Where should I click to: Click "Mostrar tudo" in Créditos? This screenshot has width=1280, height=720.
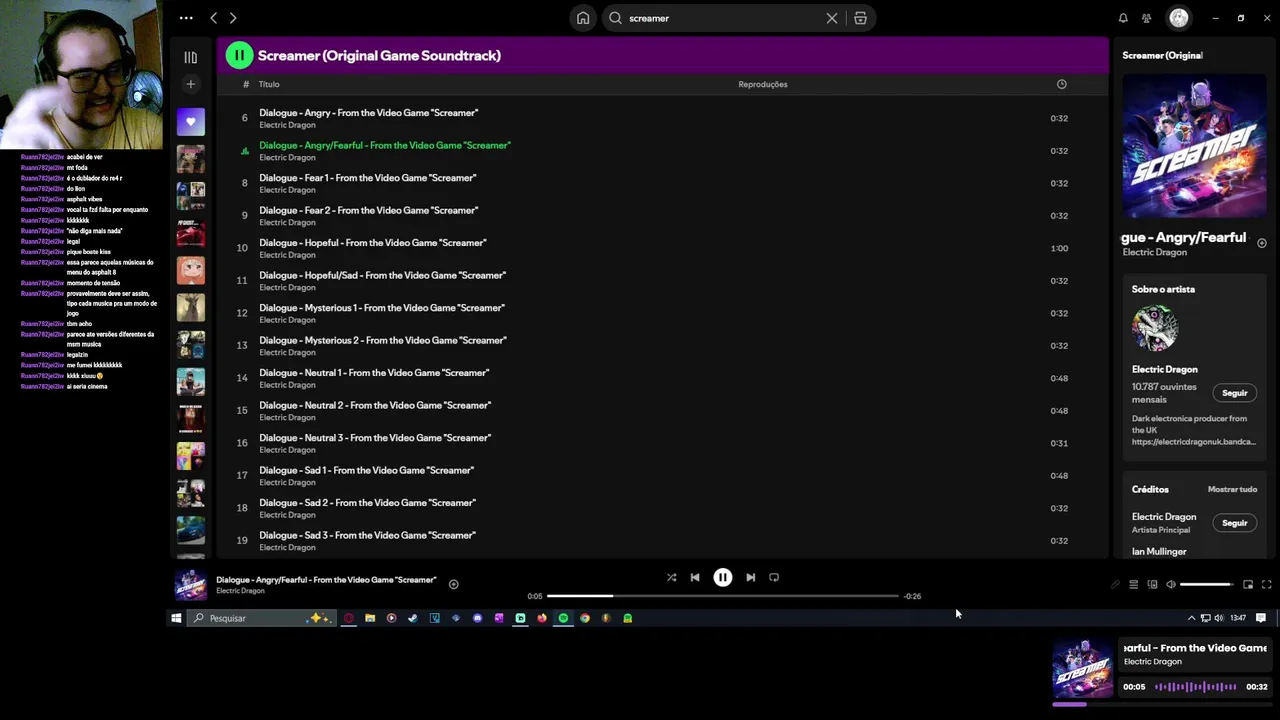[x=1232, y=489]
